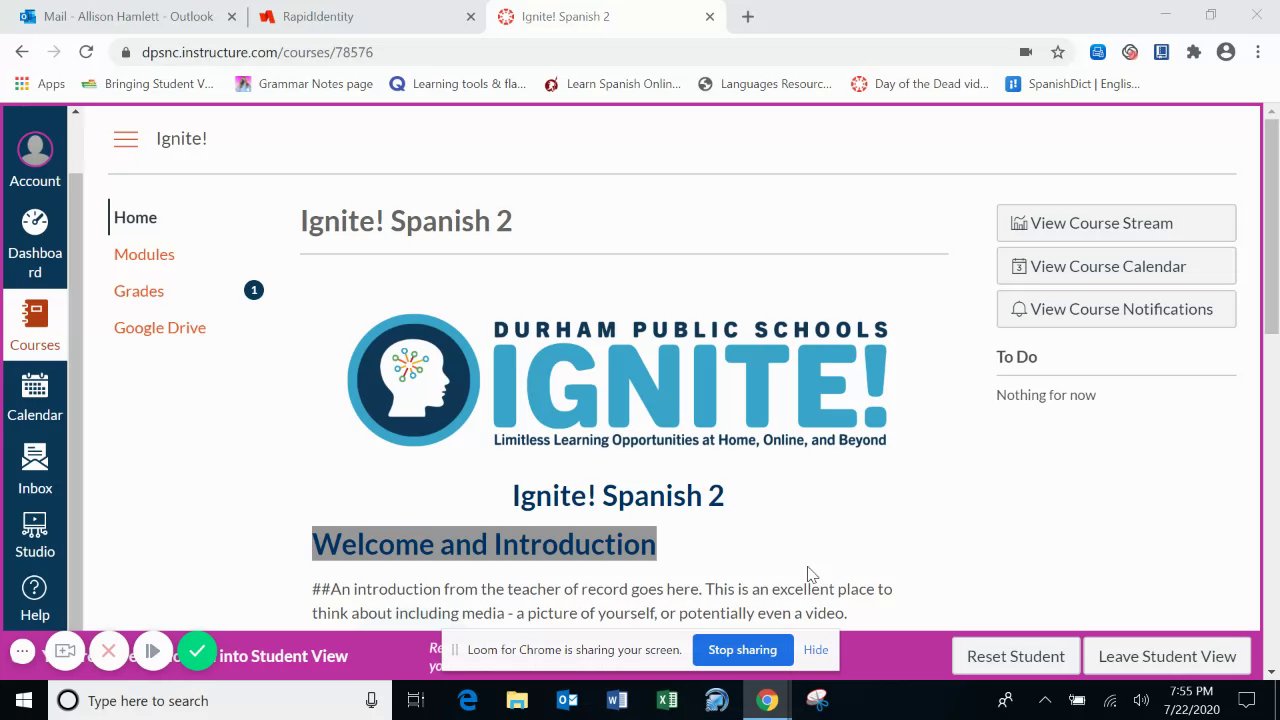Click the View Course Calendar button

[x=1116, y=266]
